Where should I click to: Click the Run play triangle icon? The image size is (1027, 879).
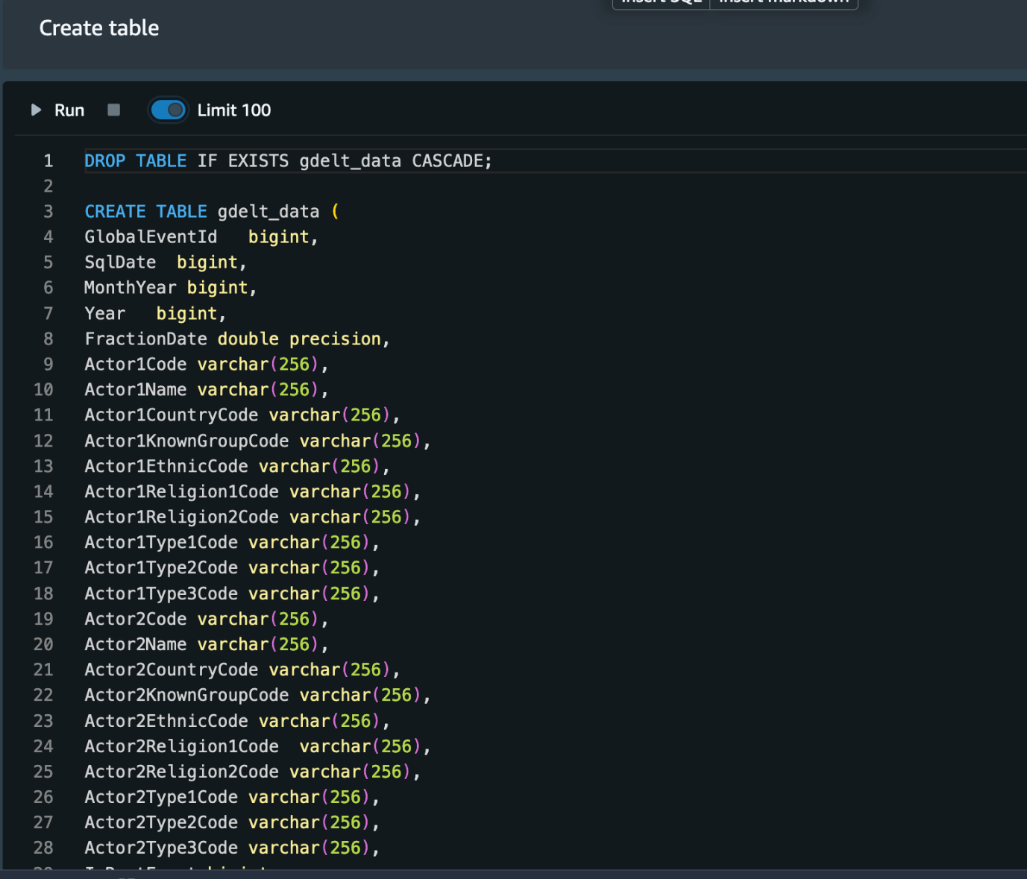point(36,110)
